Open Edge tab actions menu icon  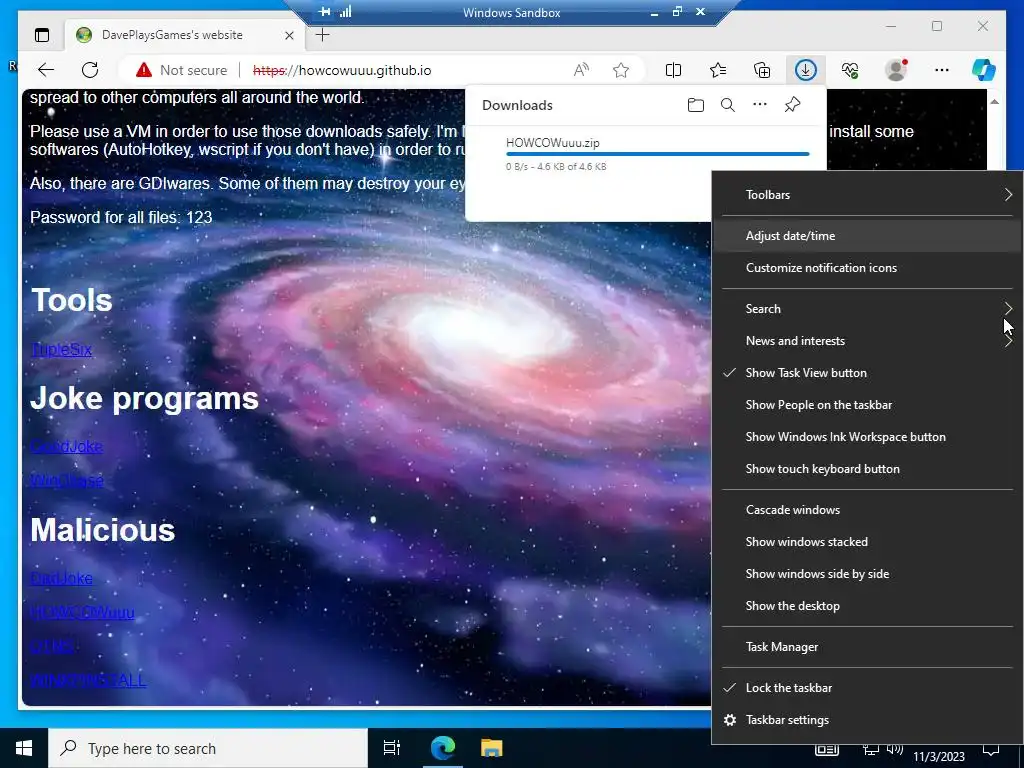point(42,35)
